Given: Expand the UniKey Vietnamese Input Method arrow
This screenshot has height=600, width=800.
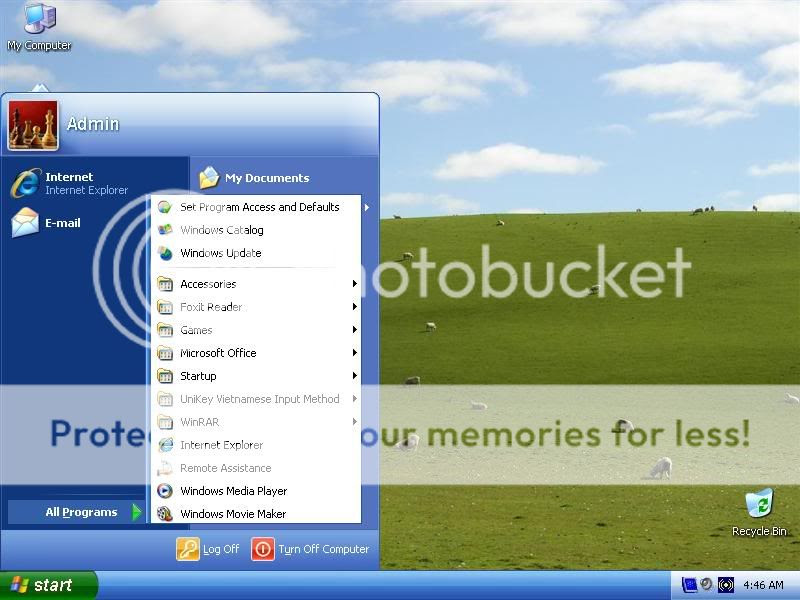Looking at the screenshot, I should (355, 399).
